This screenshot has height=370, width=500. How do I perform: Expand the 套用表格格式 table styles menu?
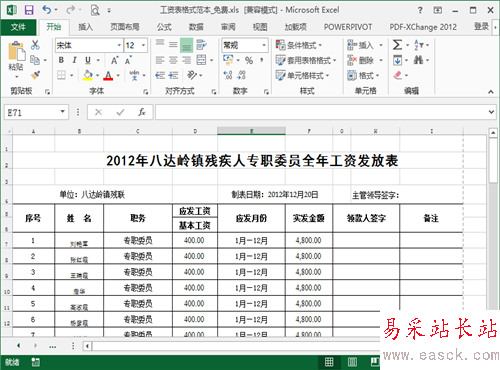[306, 60]
